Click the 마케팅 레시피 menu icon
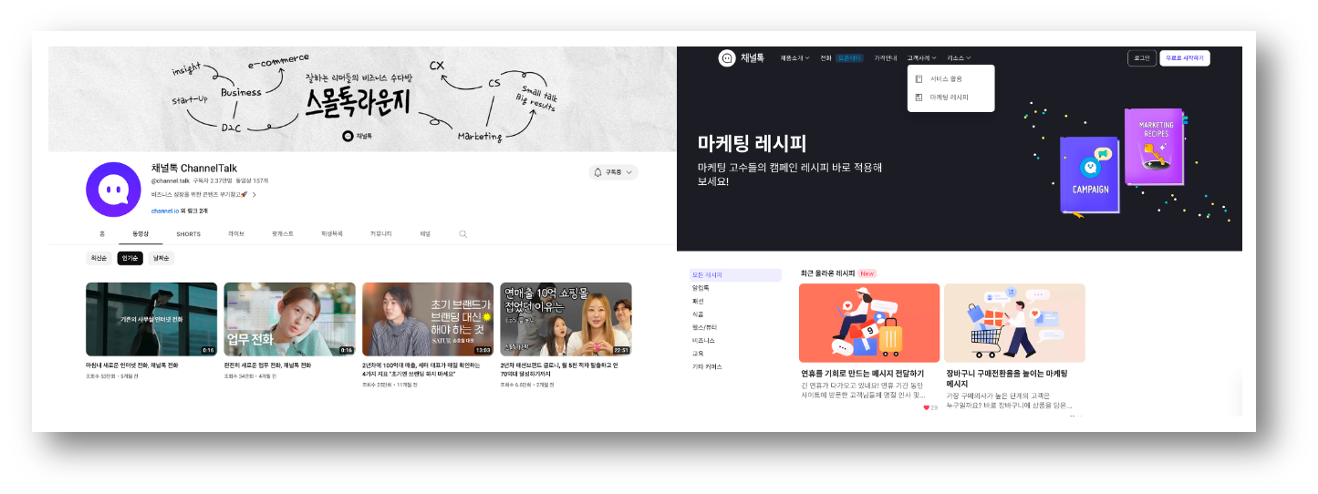Screen dimensions: 1318x494 tap(919, 97)
